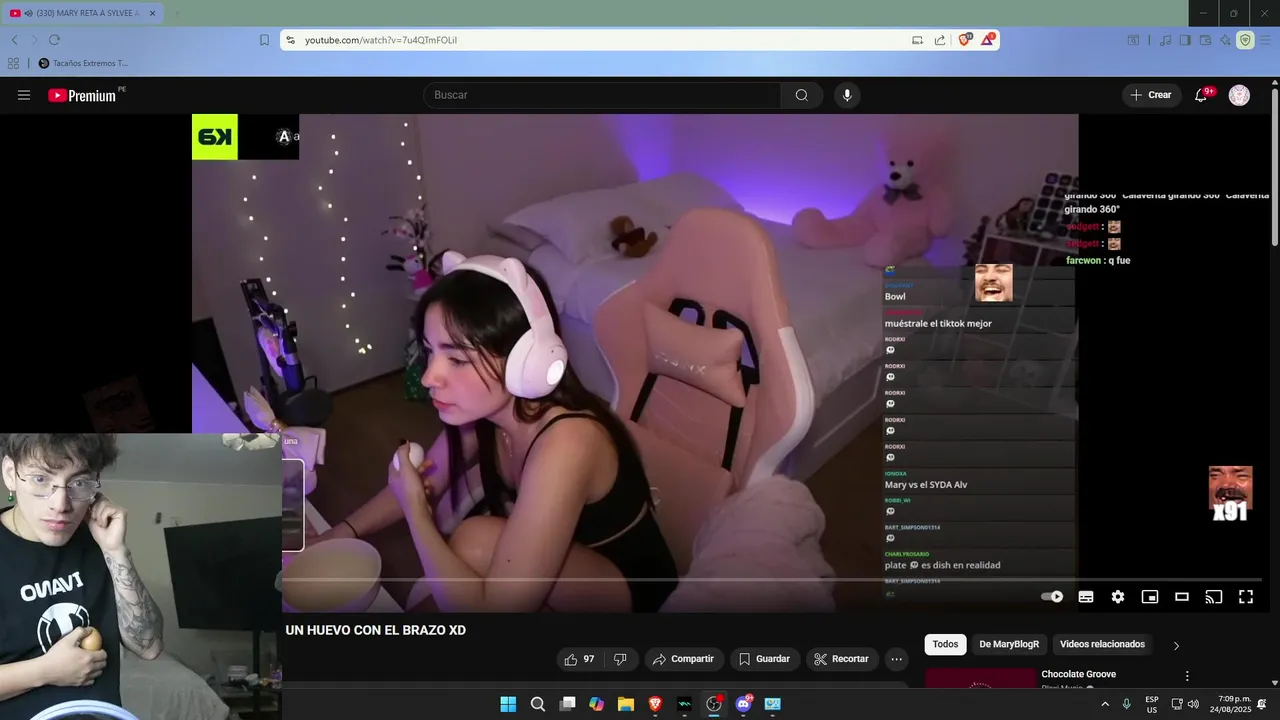1280x720 pixels.
Task: Open Windows taskbar search
Action: (538, 704)
